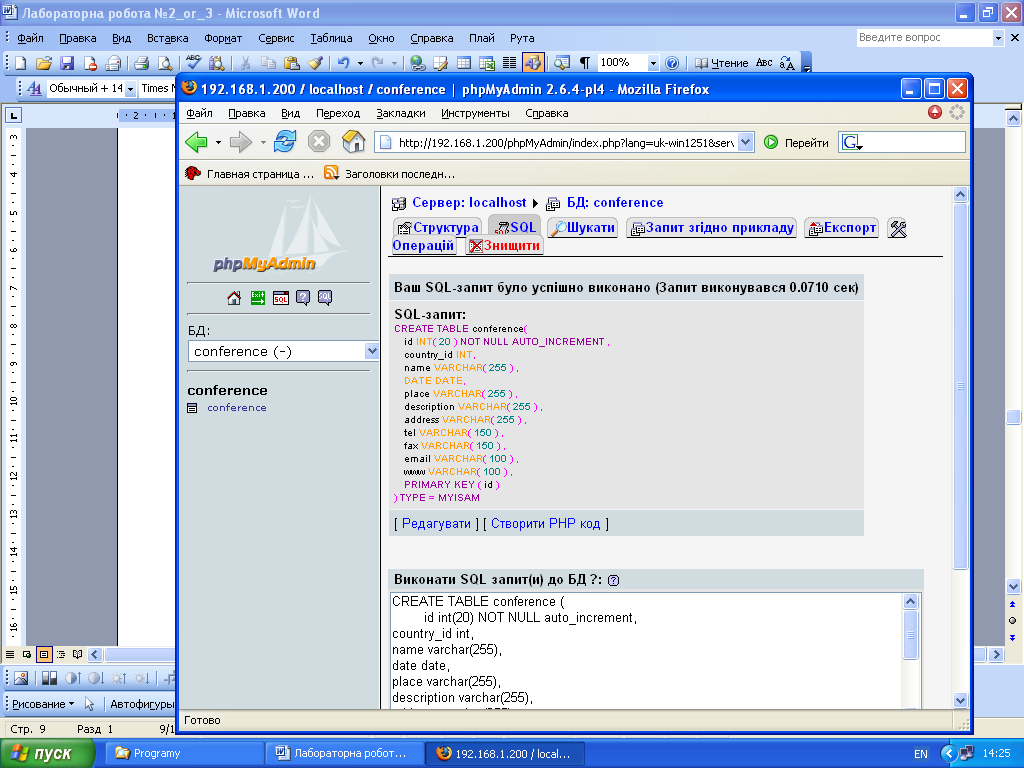The image size is (1024, 768).
Task: Click the phpMyAdmin documentation question-mark icon
Action: pyautogui.click(x=303, y=298)
